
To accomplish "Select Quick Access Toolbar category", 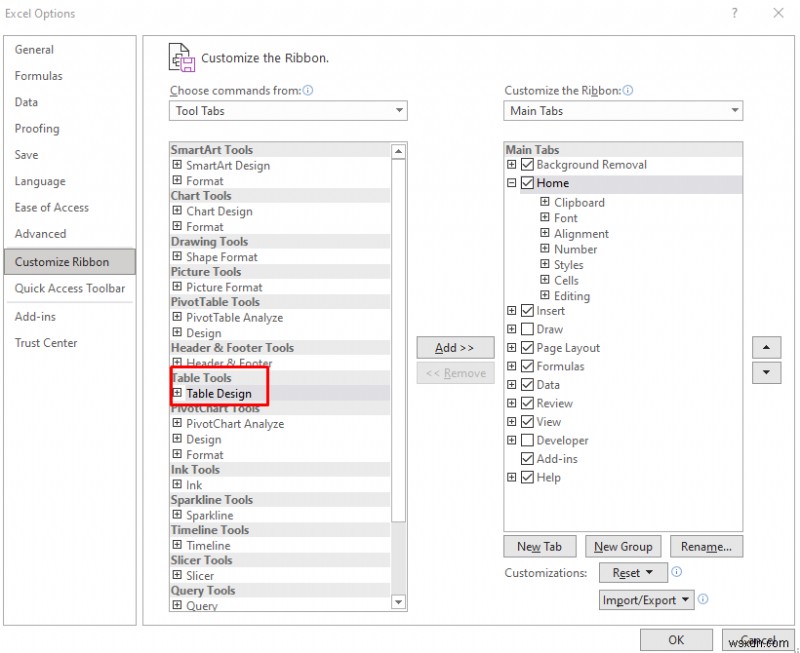I will click(70, 288).
